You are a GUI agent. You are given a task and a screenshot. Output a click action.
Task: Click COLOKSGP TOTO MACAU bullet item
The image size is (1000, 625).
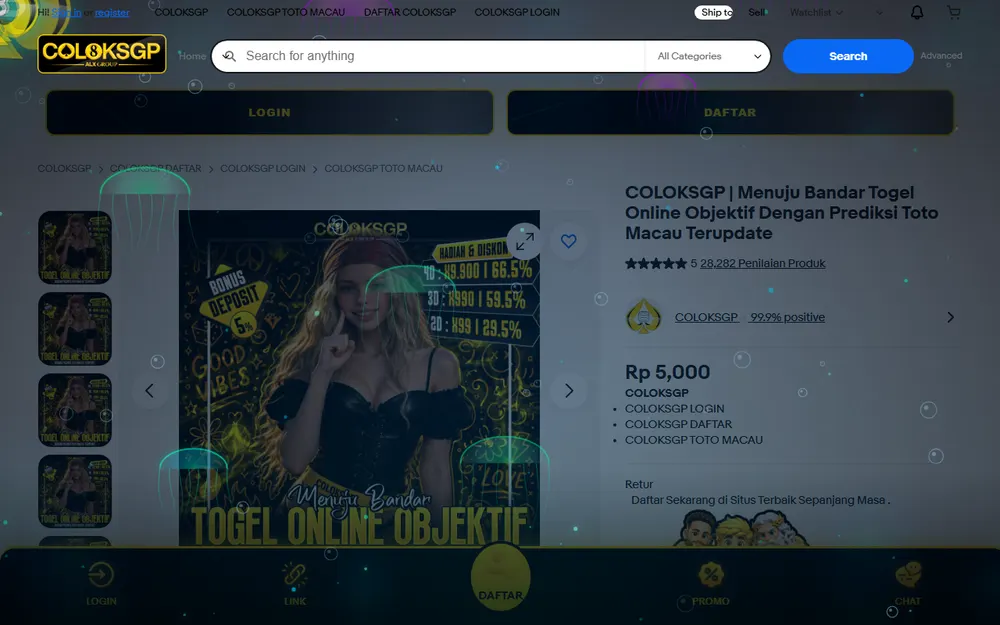click(x=693, y=440)
